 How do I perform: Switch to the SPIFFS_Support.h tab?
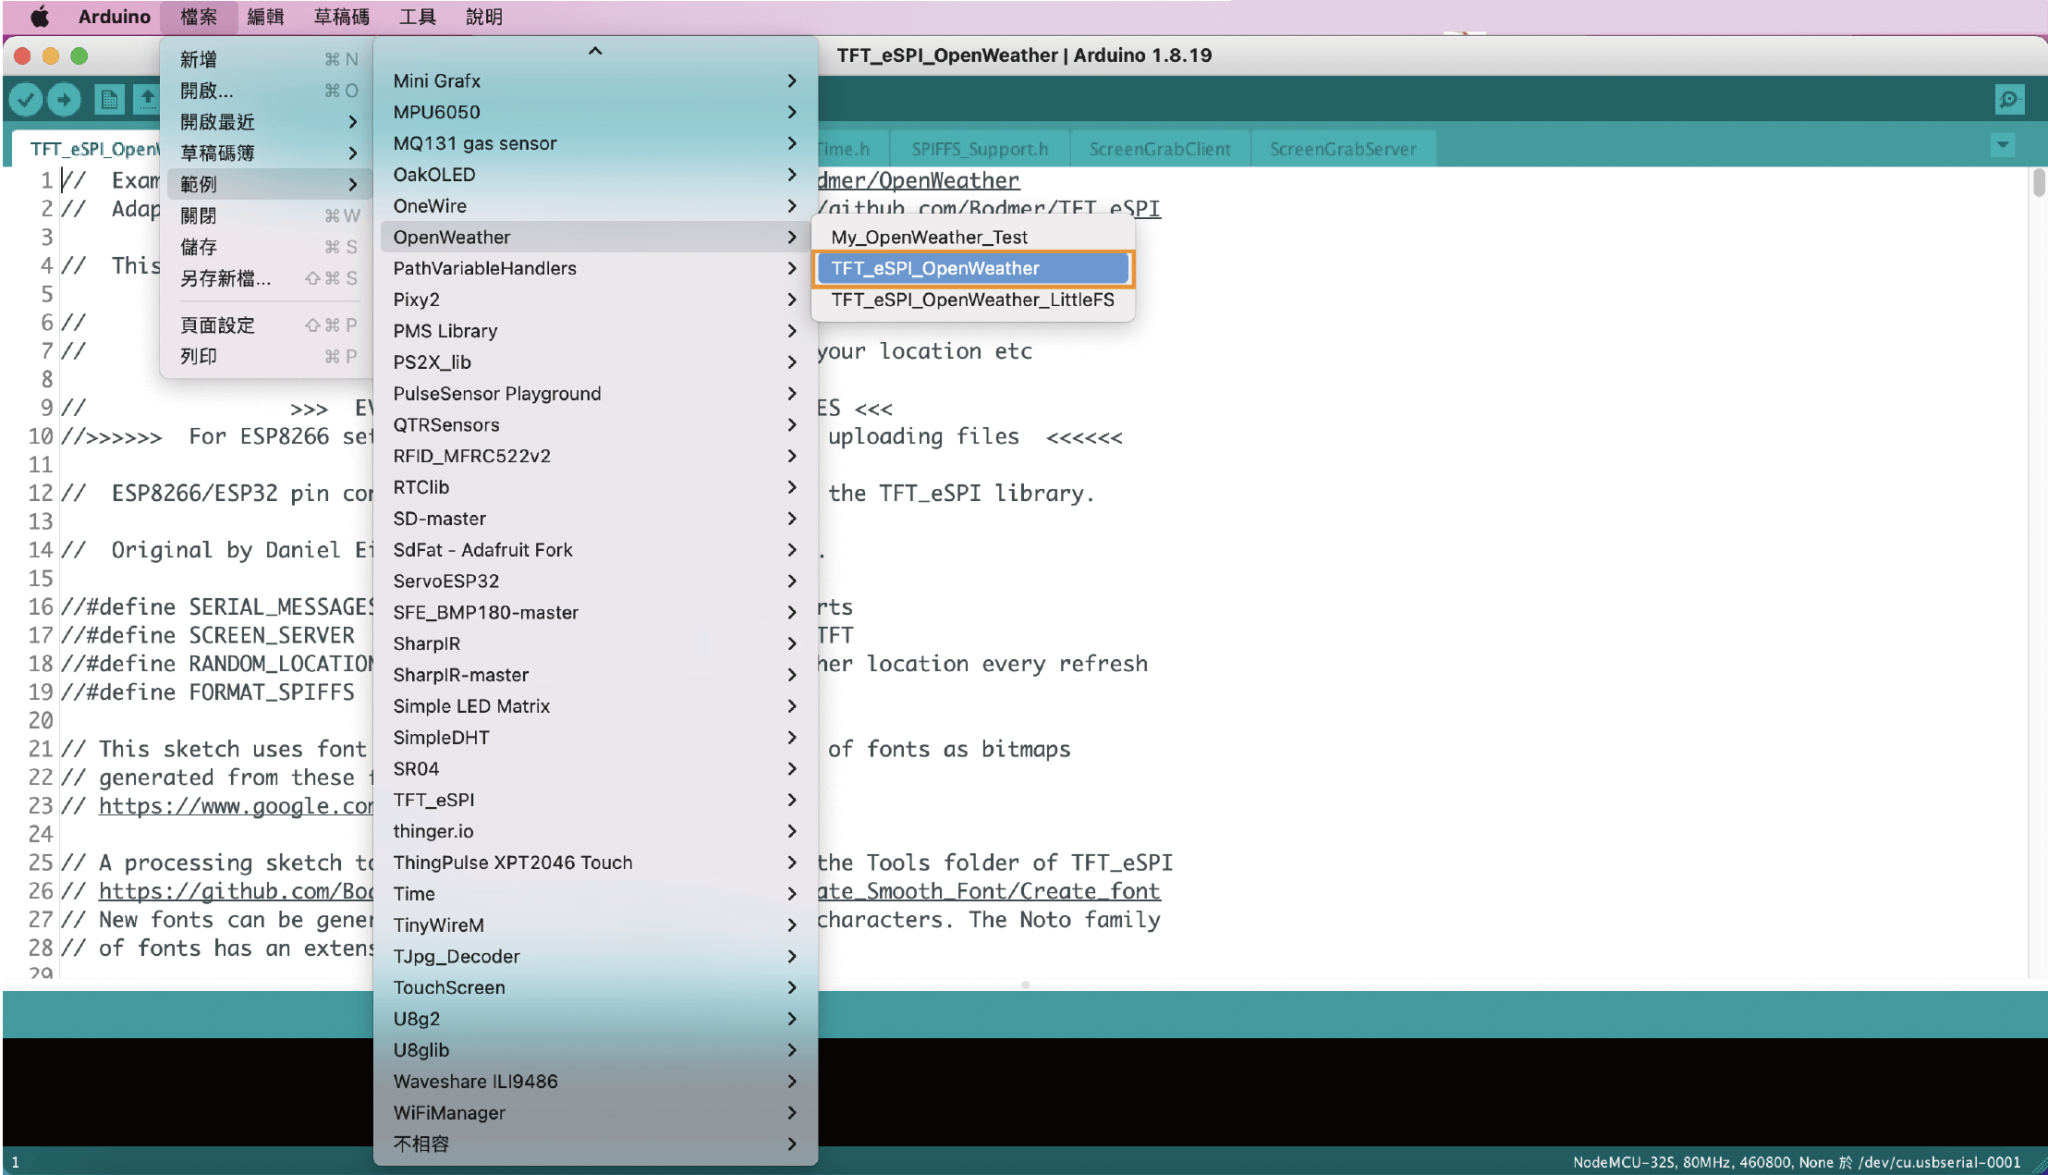pos(979,149)
